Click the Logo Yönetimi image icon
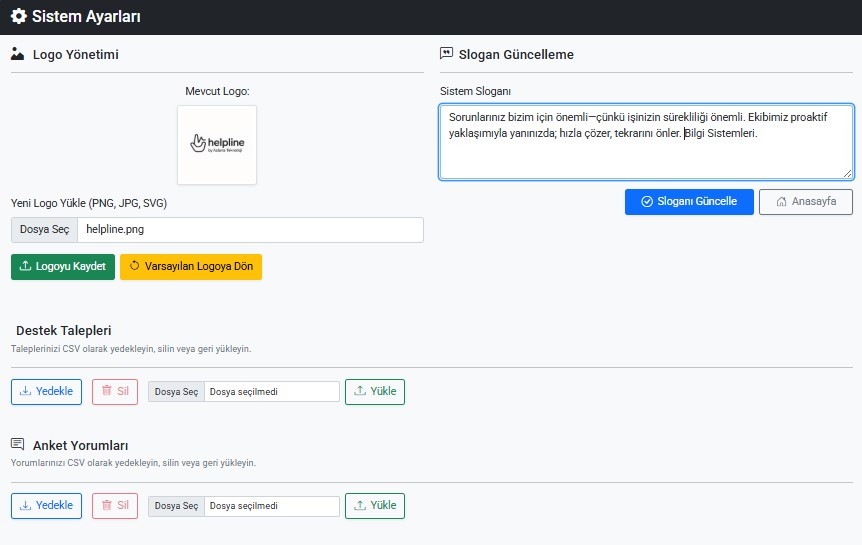Screen dimensions: 862x545 coord(17,54)
